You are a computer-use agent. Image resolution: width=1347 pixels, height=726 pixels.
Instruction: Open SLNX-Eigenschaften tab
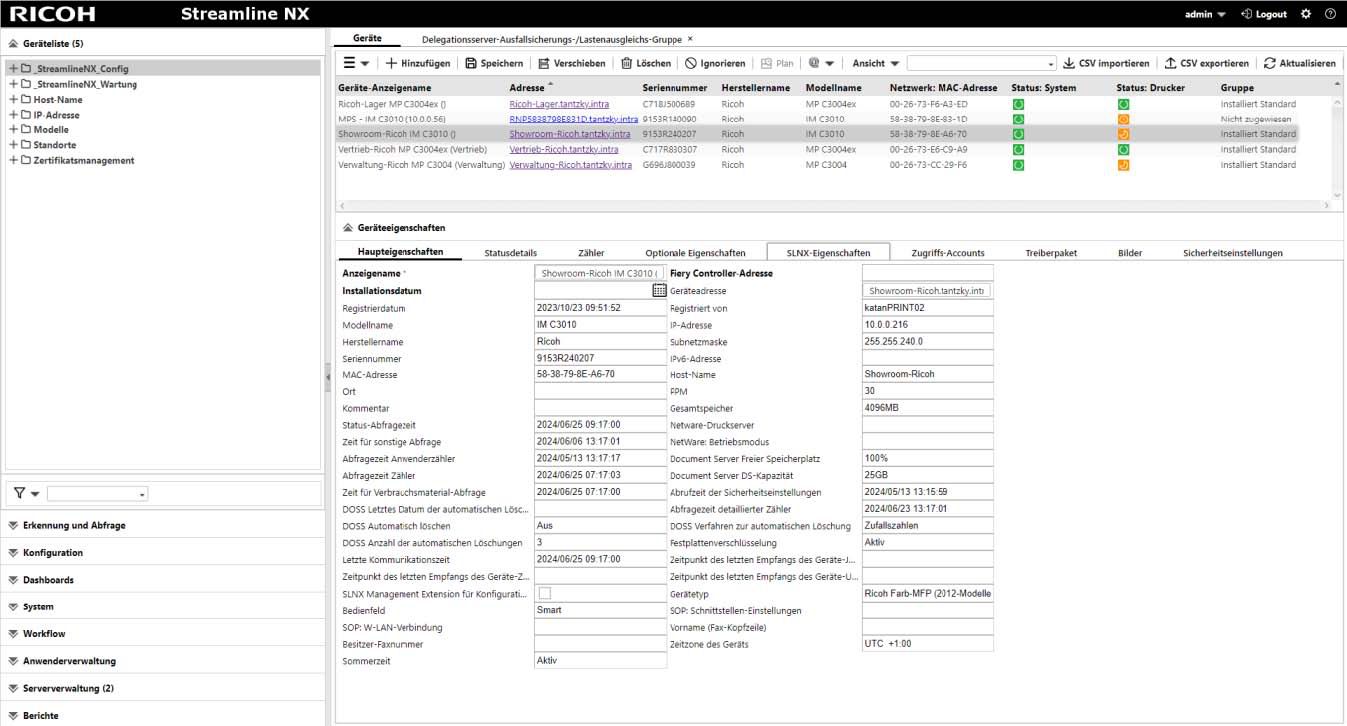828,252
